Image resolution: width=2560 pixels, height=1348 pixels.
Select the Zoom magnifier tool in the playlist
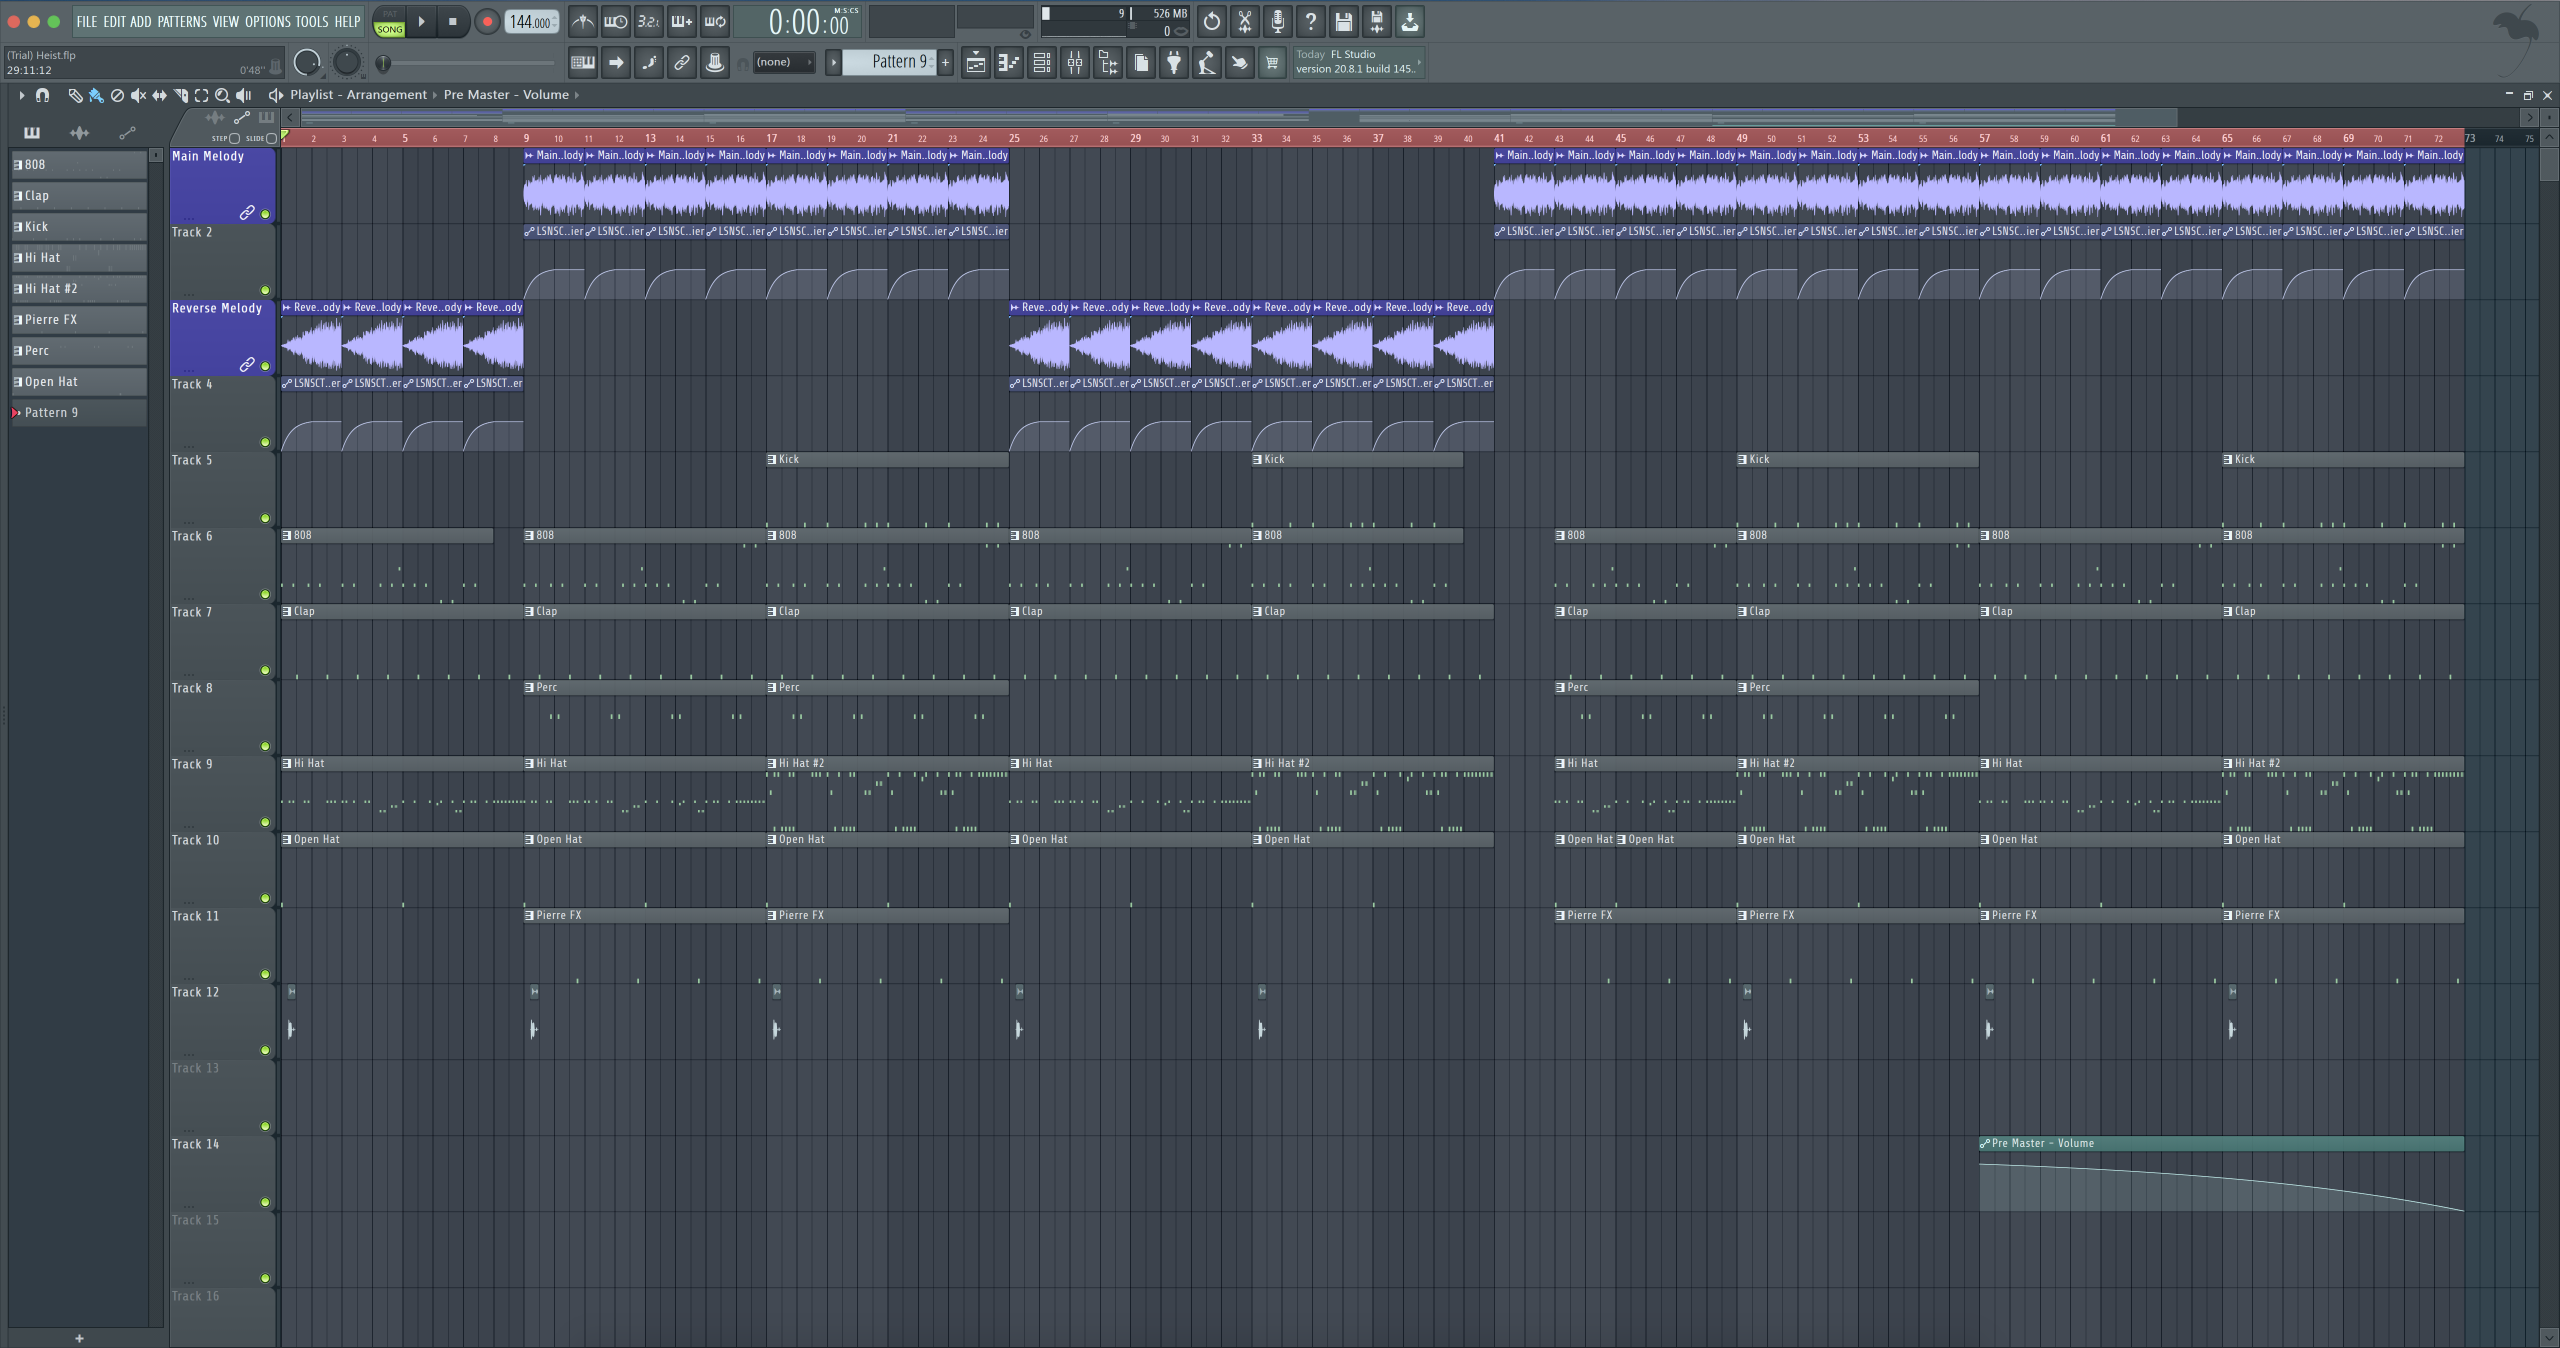point(222,95)
